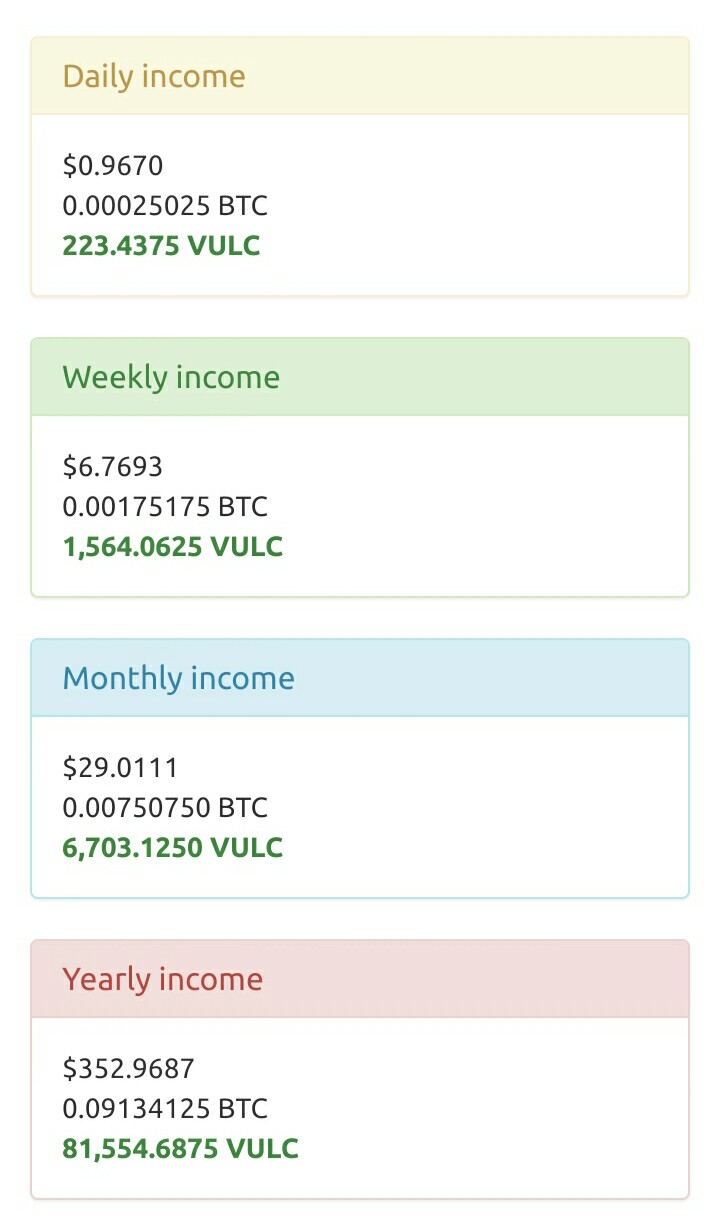The height and width of the screenshot is (1225, 720).
Task: Click the 0.00750750 BTC monthly amount
Action: click(165, 808)
